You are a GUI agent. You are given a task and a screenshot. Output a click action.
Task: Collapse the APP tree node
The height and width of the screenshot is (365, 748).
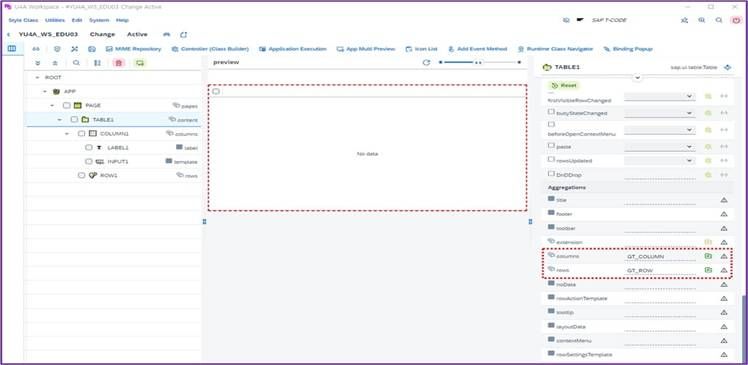click(45, 91)
